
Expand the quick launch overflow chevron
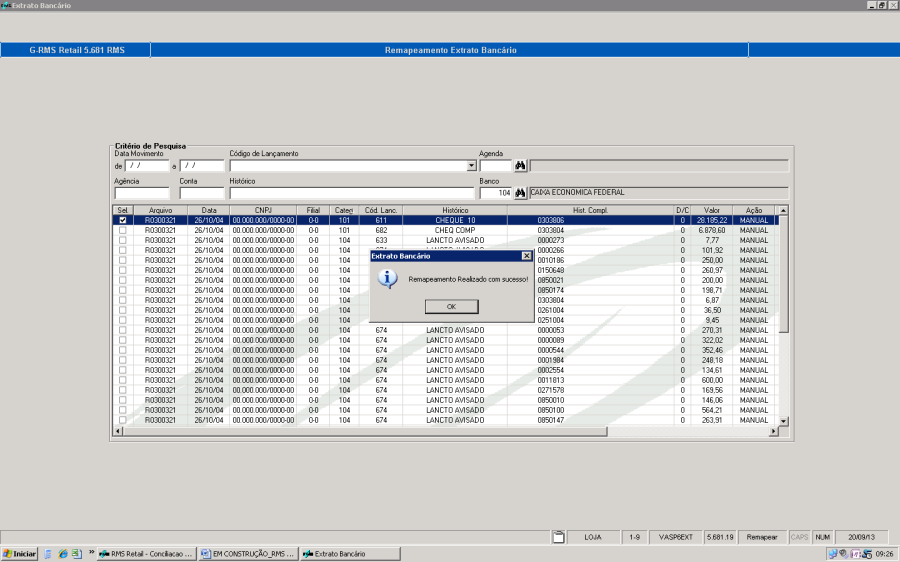(91, 553)
